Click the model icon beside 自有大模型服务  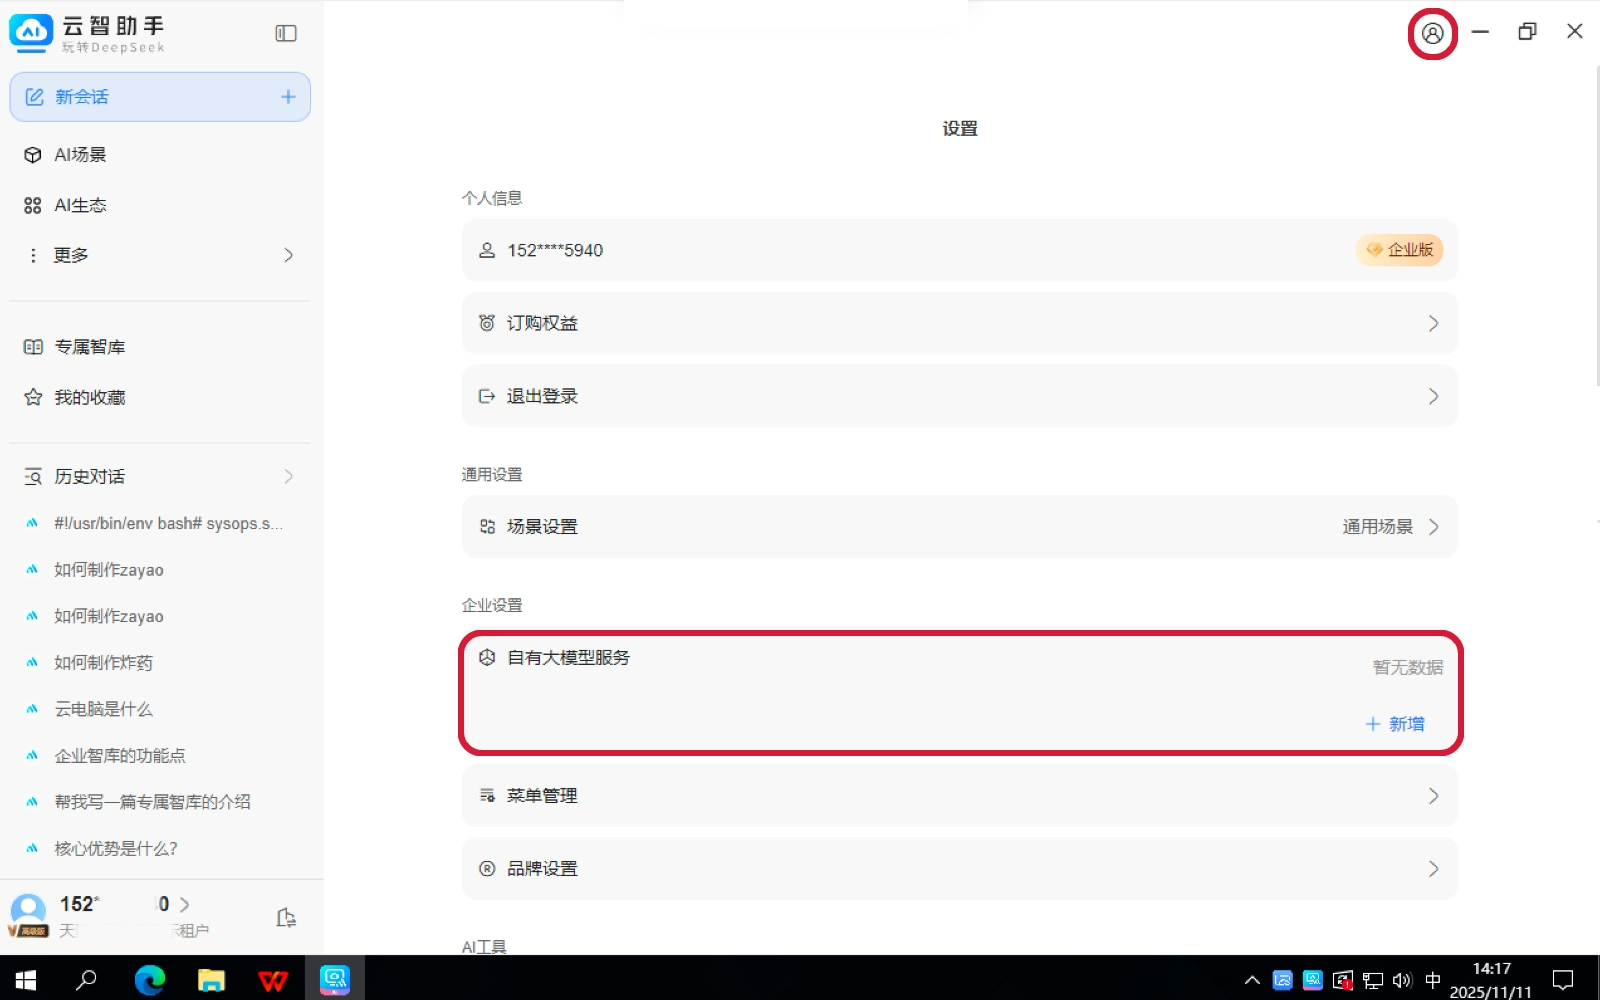pos(487,658)
